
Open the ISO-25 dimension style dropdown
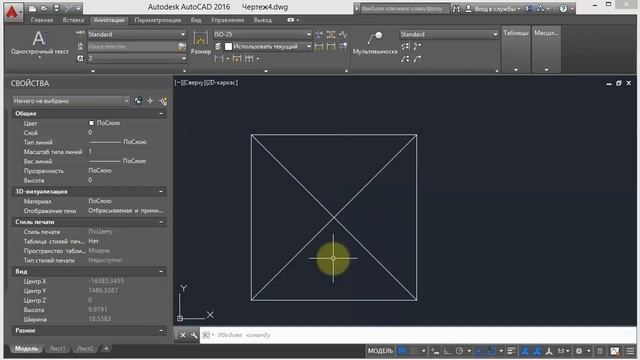[x=262, y=35]
